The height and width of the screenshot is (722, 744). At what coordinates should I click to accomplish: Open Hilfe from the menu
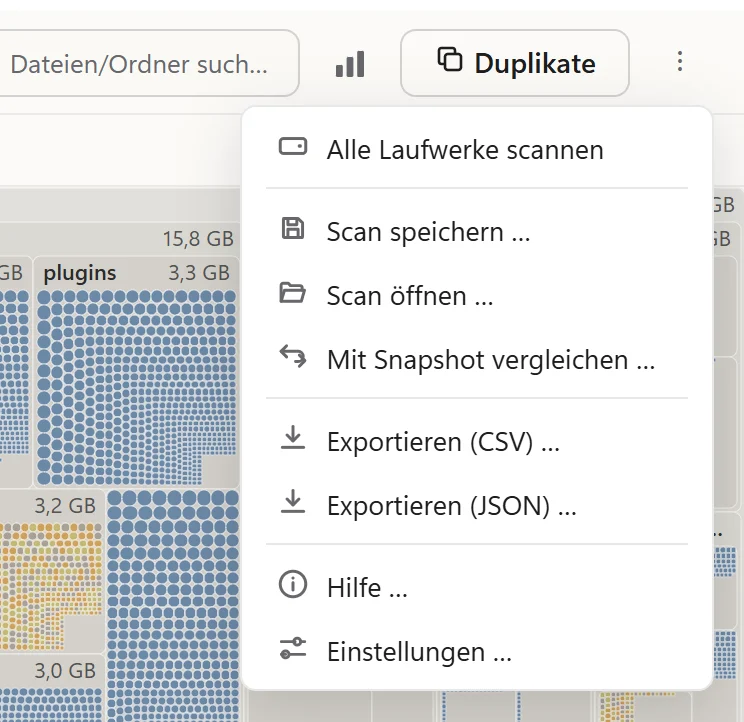477,588
